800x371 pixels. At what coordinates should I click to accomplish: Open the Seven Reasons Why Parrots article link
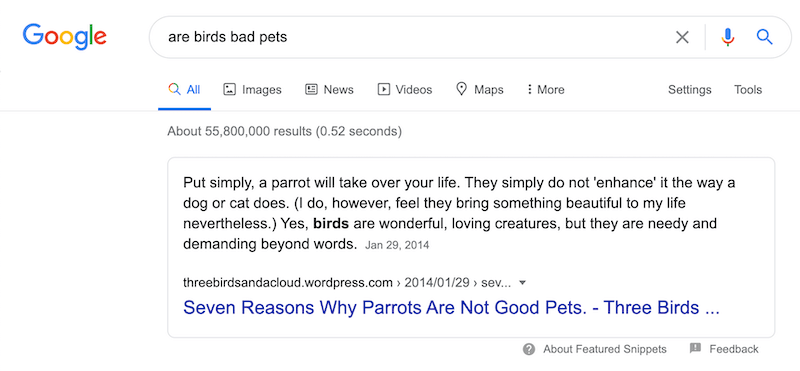coord(451,308)
